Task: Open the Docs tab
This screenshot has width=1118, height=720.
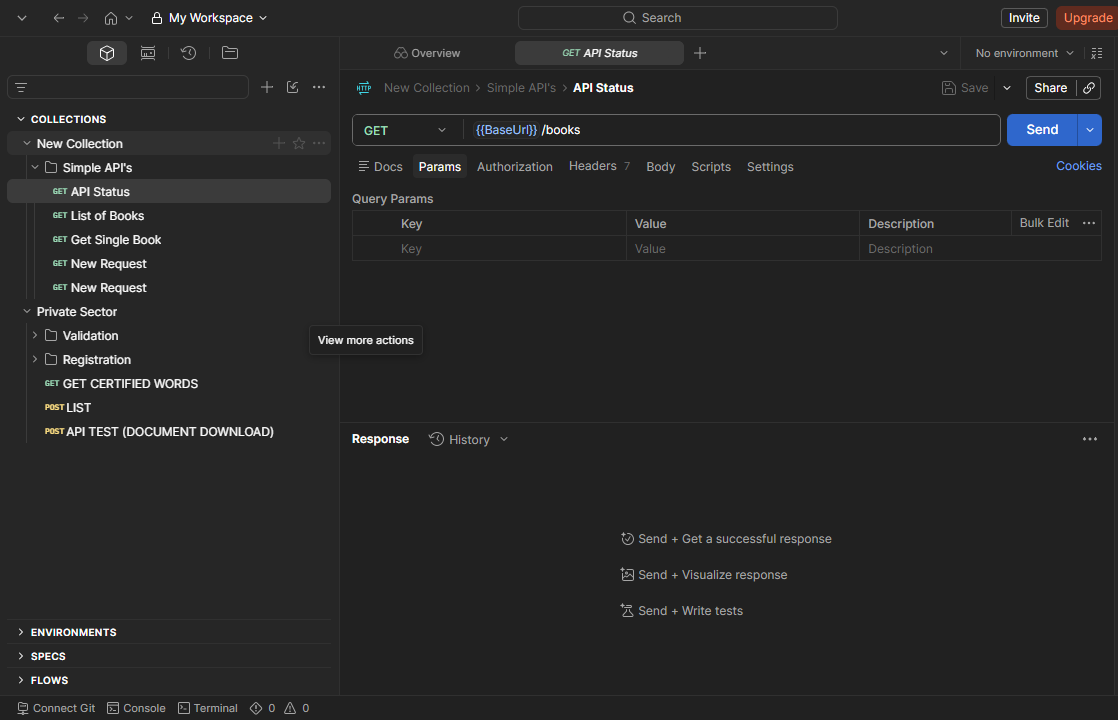Action: point(380,167)
